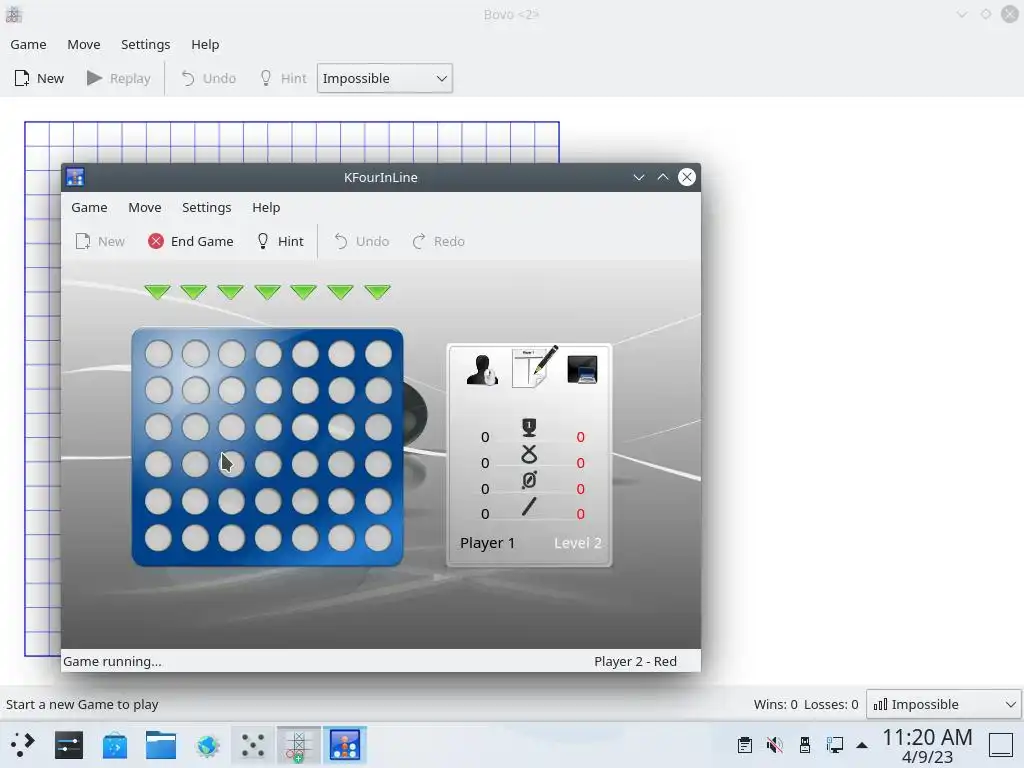Open Discover software center from taskbar
Image resolution: width=1024 pixels, height=768 pixels.
115,744
